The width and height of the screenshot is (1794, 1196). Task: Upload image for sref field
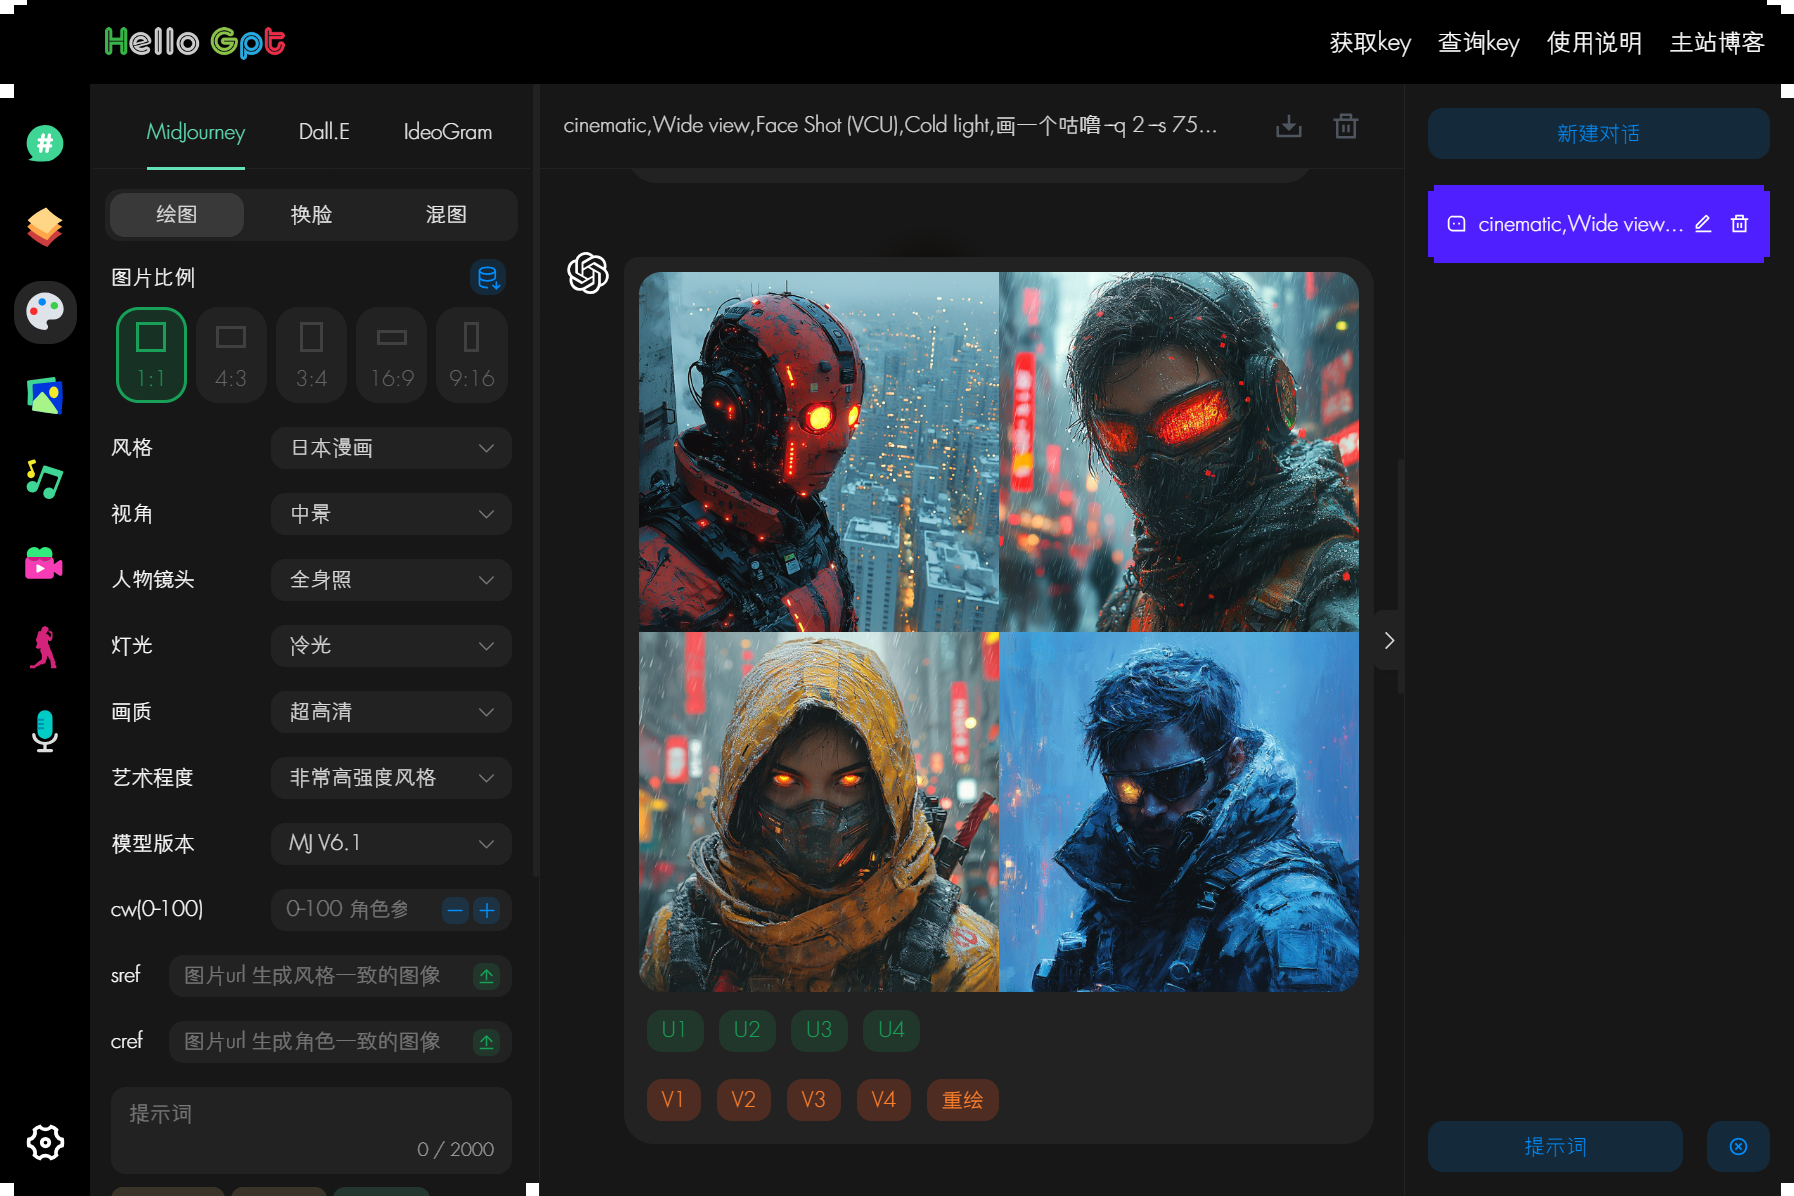[487, 976]
